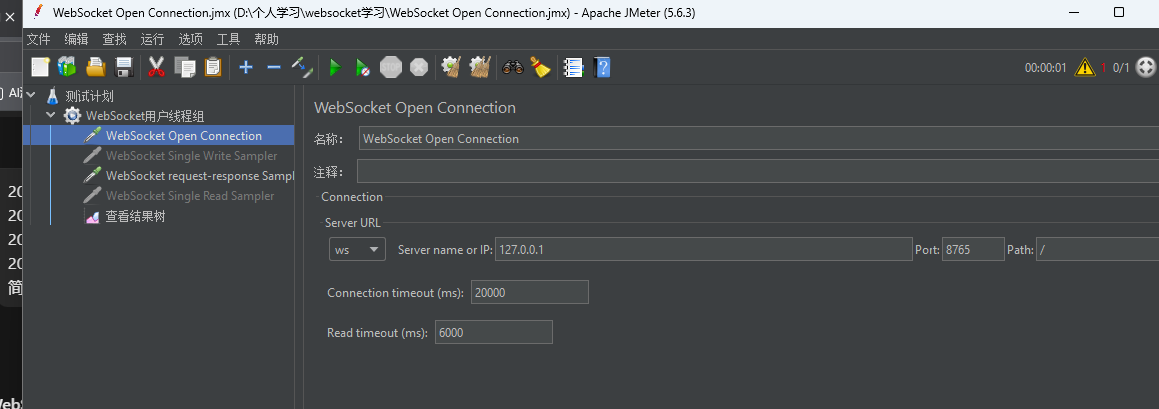Image resolution: width=1159 pixels, height=409 pixels.
Task: Click the Paste clipboard icon
Action: tap(213, 67)
